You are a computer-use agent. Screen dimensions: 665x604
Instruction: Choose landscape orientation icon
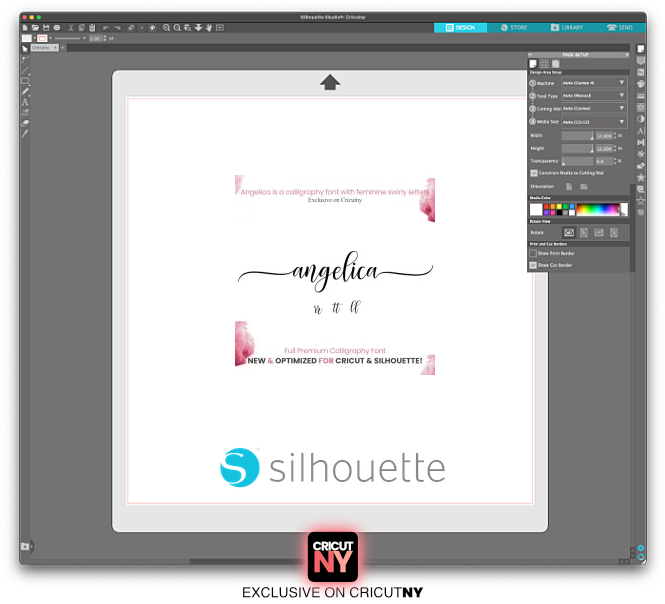(584, 187)
